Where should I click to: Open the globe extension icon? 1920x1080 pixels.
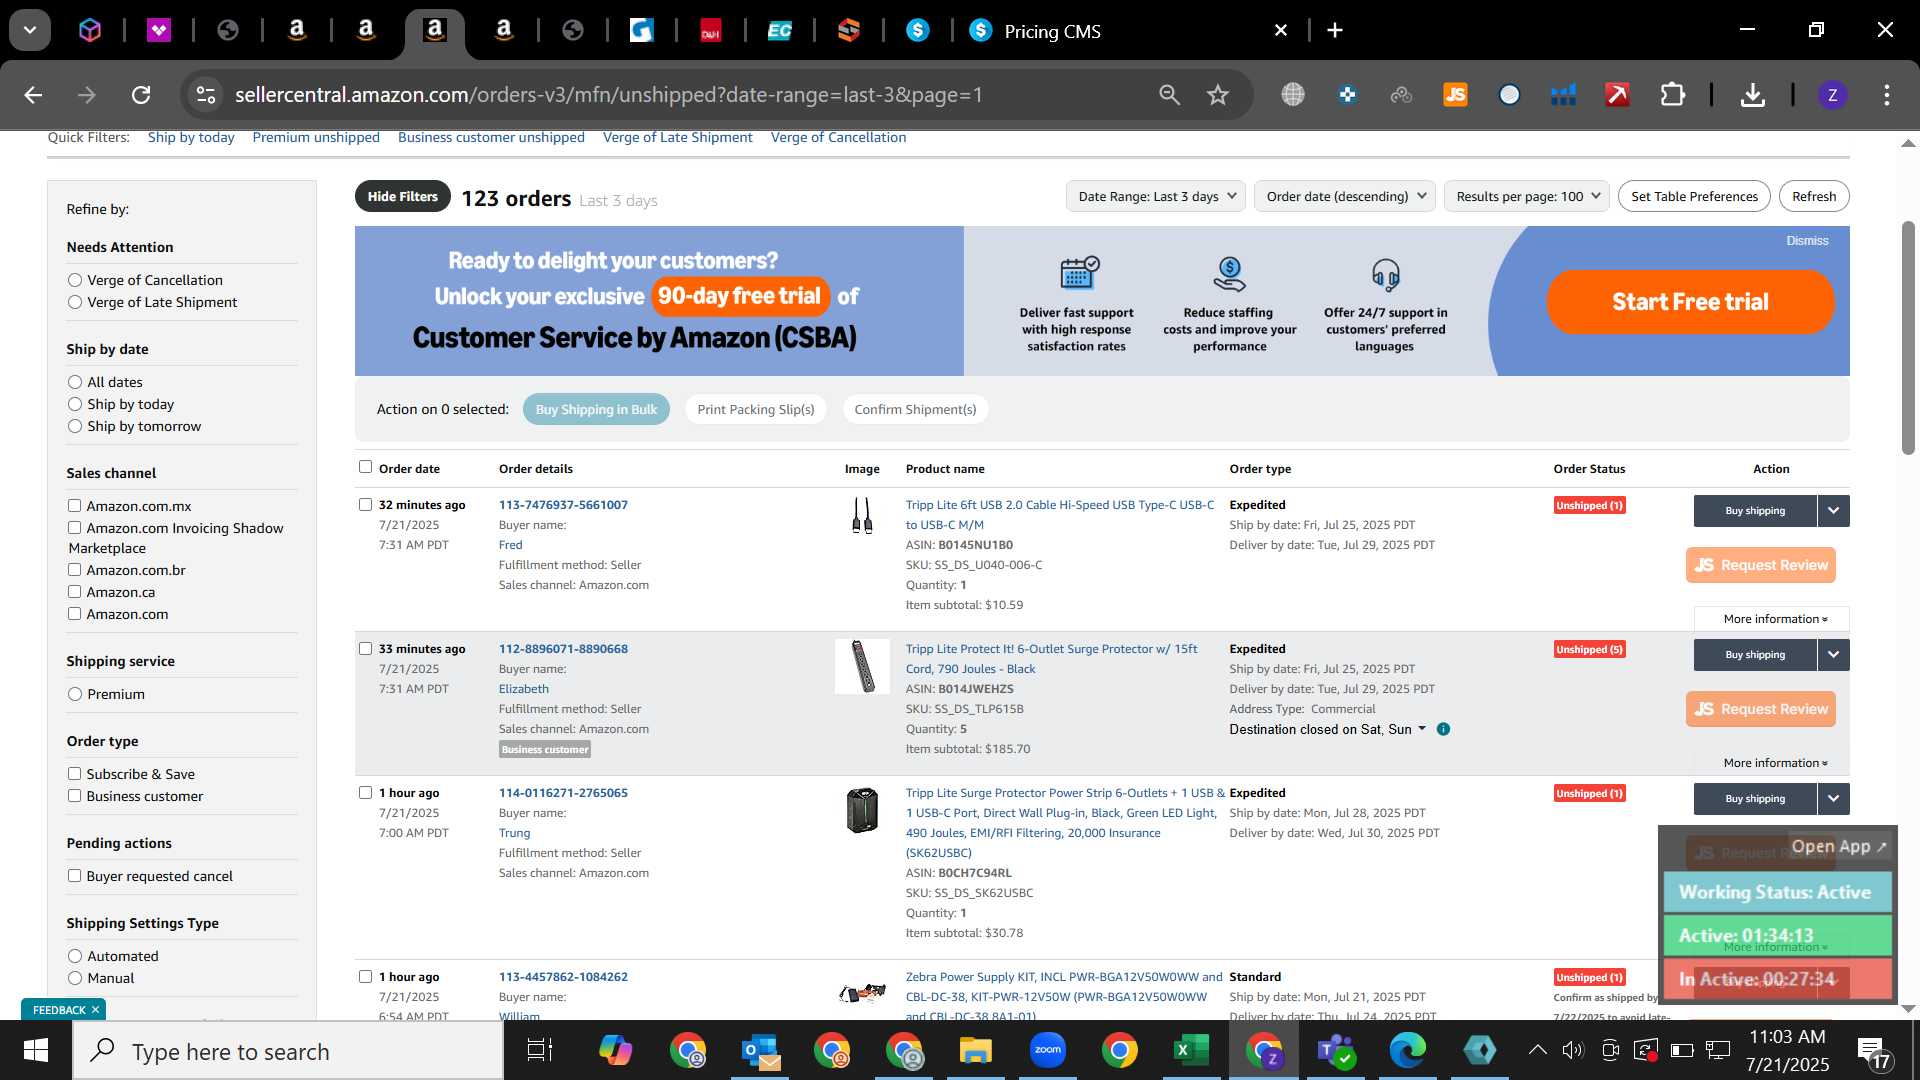[x=1293, y=95]
